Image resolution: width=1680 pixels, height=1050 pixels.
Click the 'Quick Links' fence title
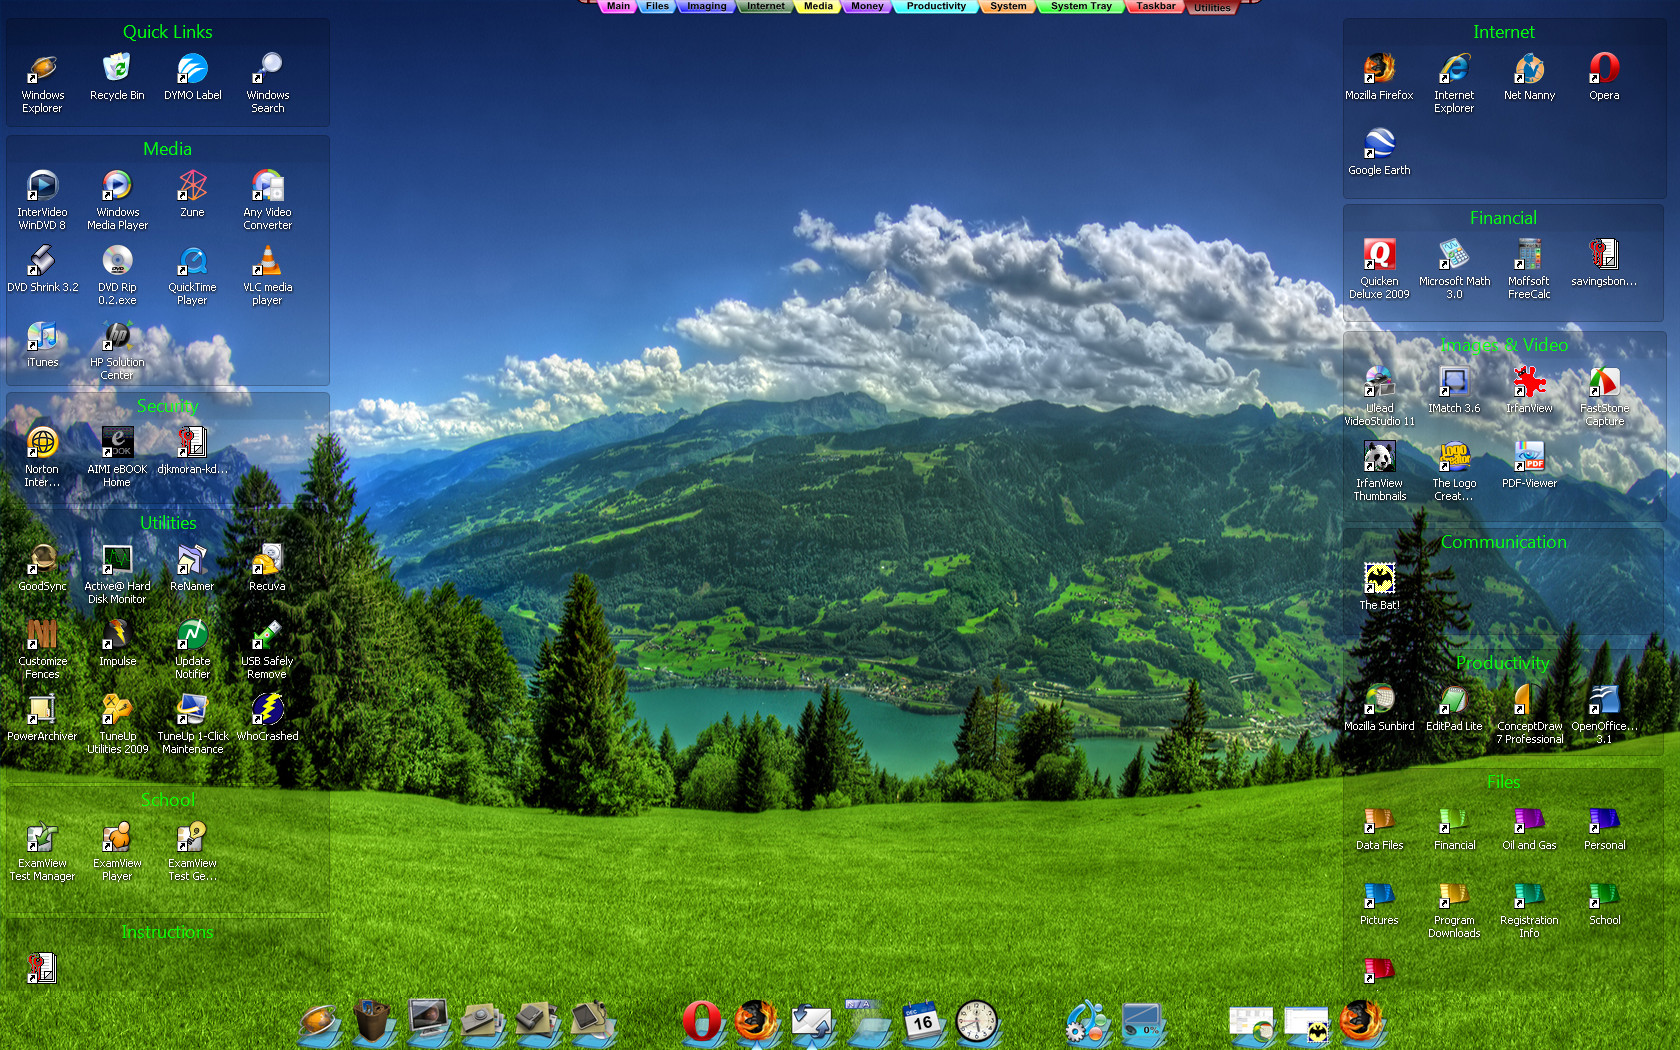[167, 32]
